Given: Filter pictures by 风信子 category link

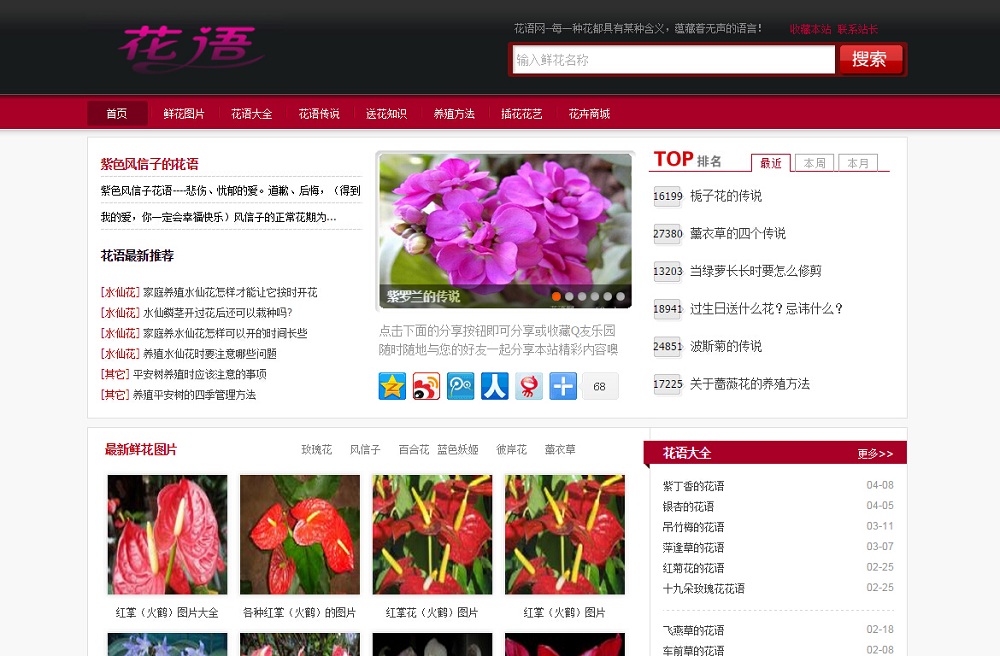Looking at the screenshot, I should click(x=365, y=449).
